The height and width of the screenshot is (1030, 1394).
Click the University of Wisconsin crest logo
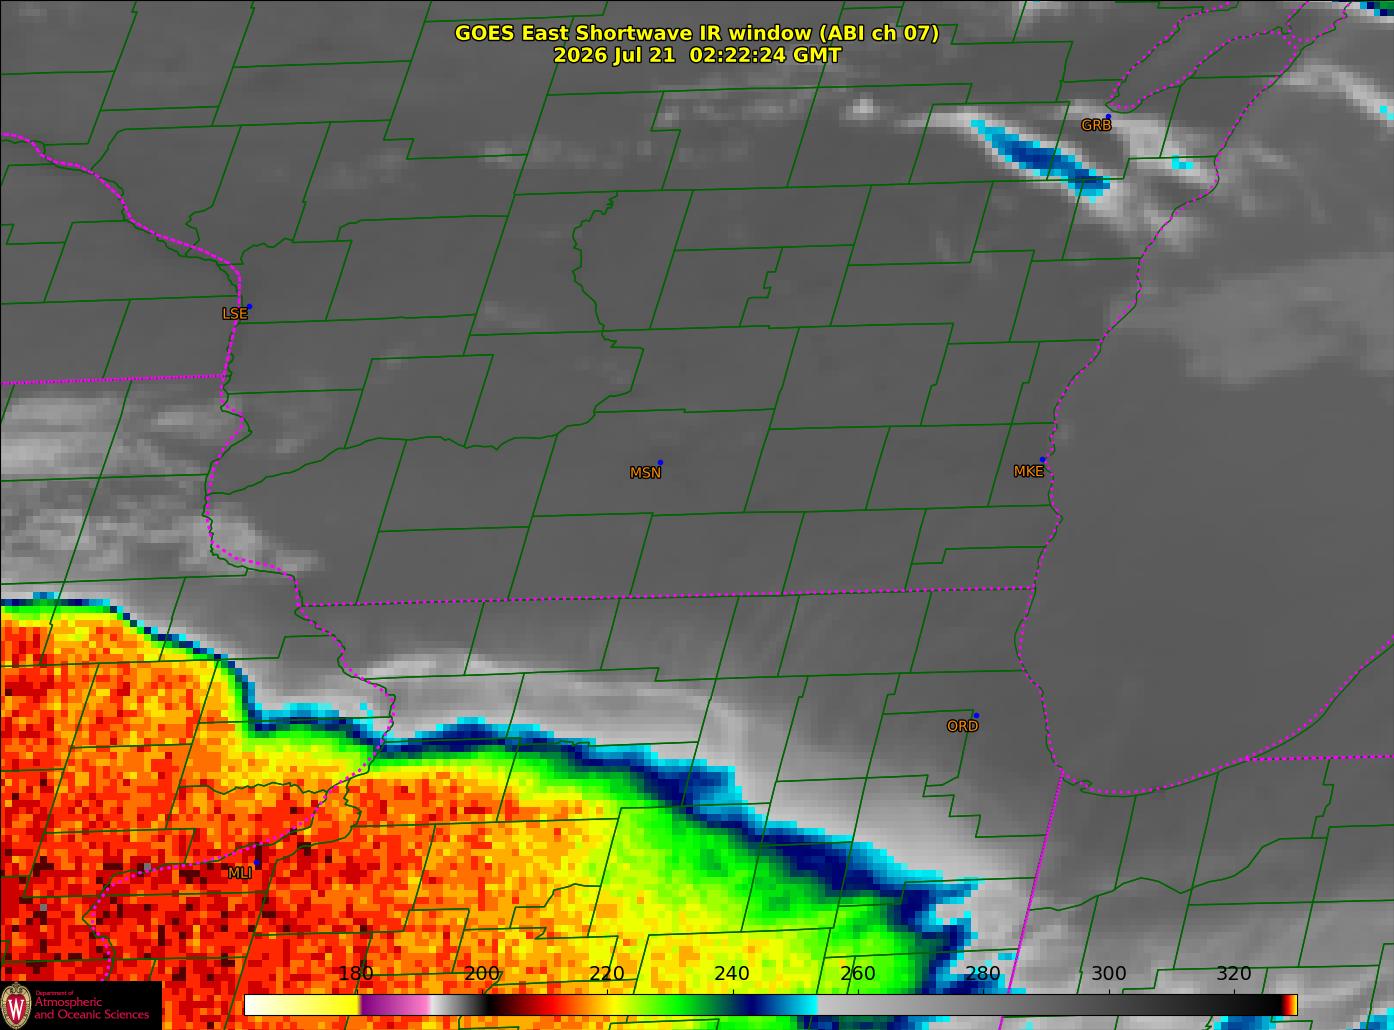16,1005
